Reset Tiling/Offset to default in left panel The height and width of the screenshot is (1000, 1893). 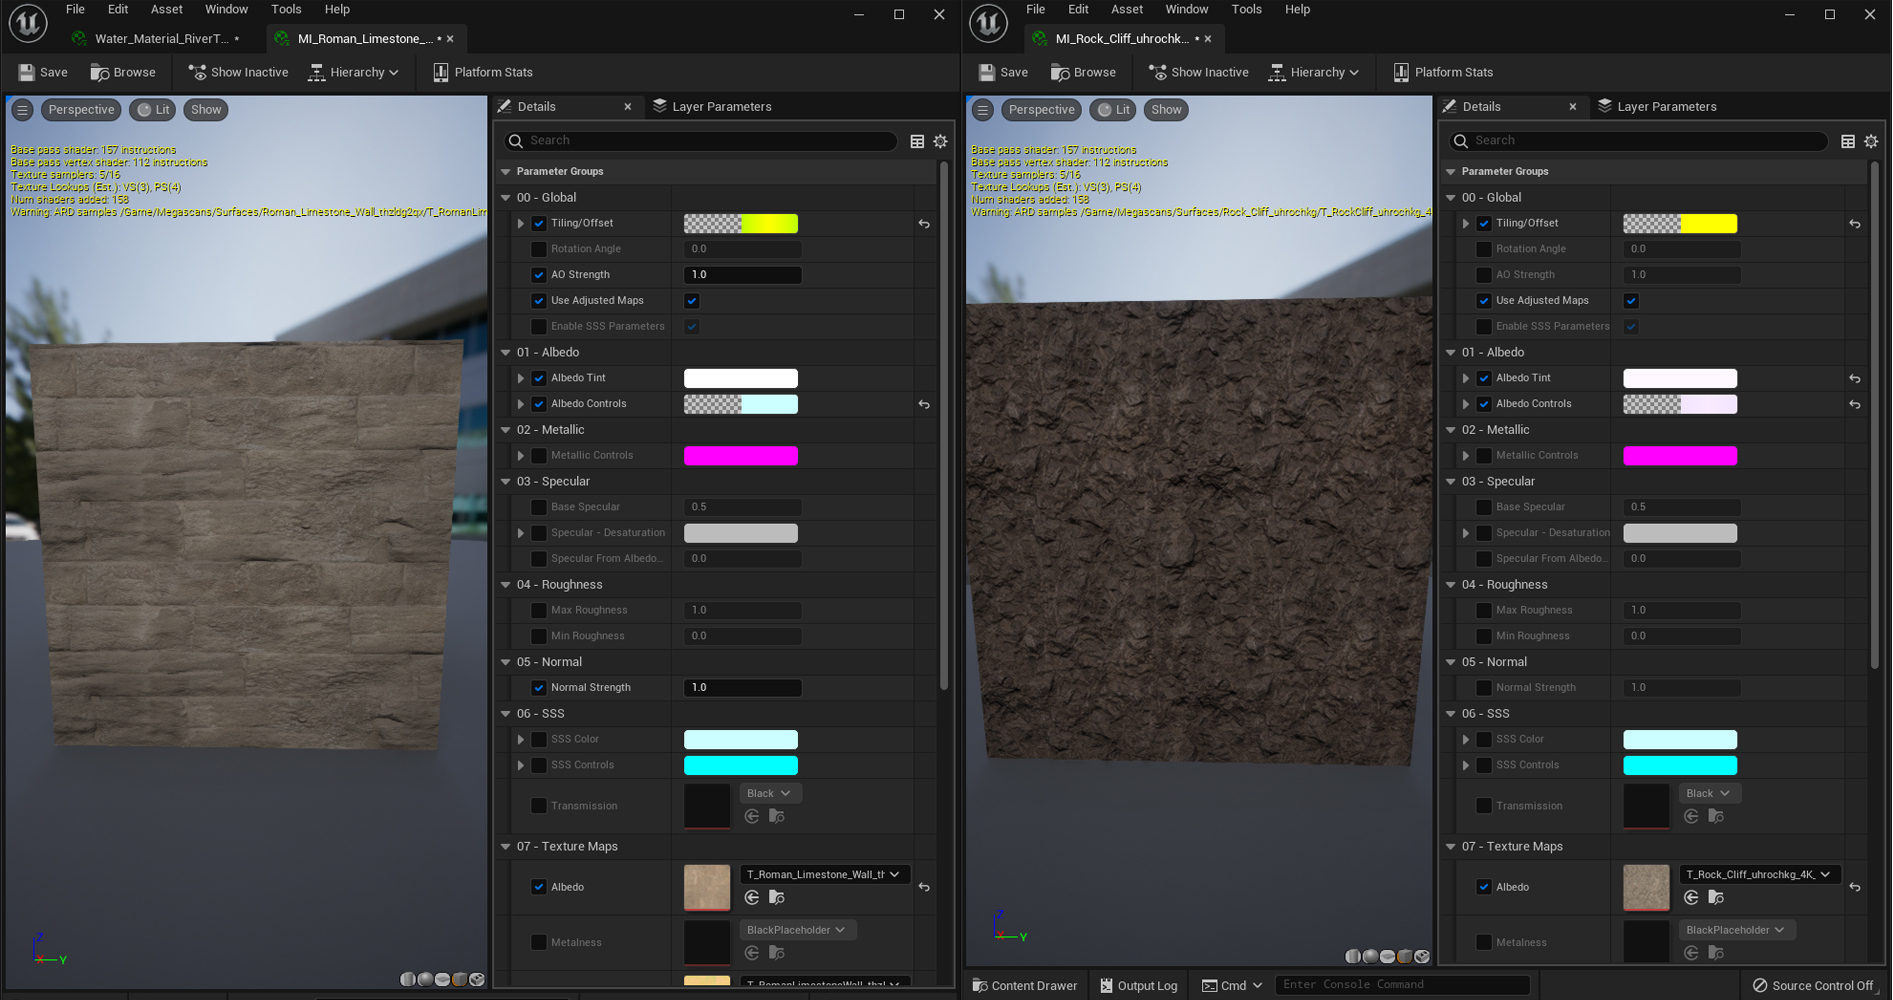pos(924,224)
